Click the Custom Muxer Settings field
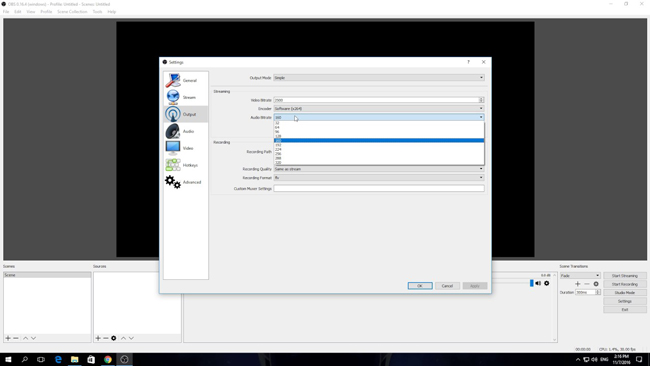The height and width of the screenshot is (366, 650). 378,189
